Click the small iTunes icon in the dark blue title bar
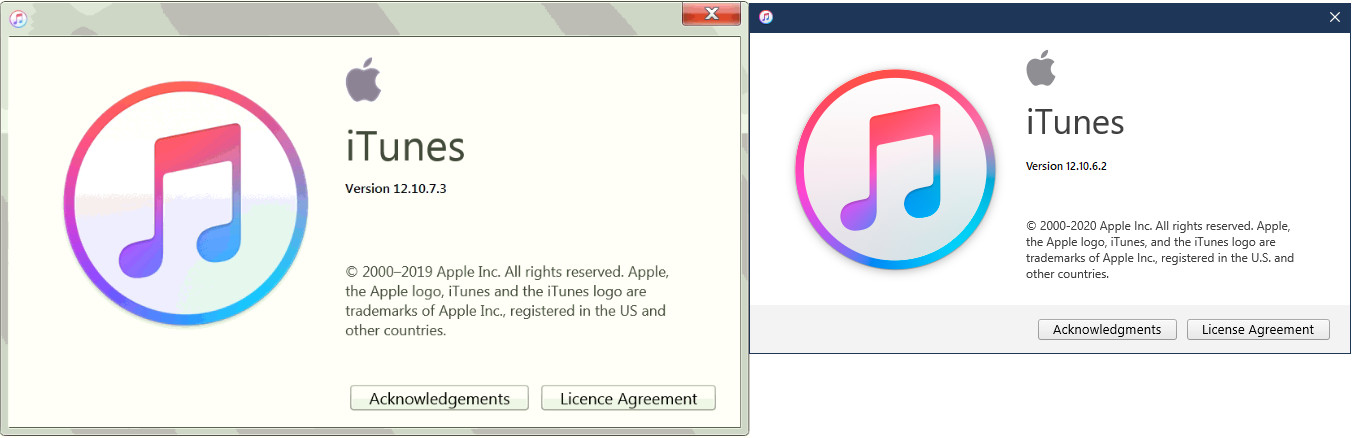 [766, 17]
